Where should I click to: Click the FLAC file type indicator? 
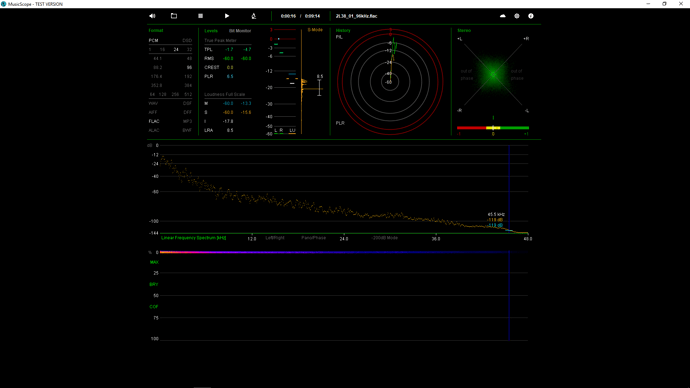click(x=154, y=121)
